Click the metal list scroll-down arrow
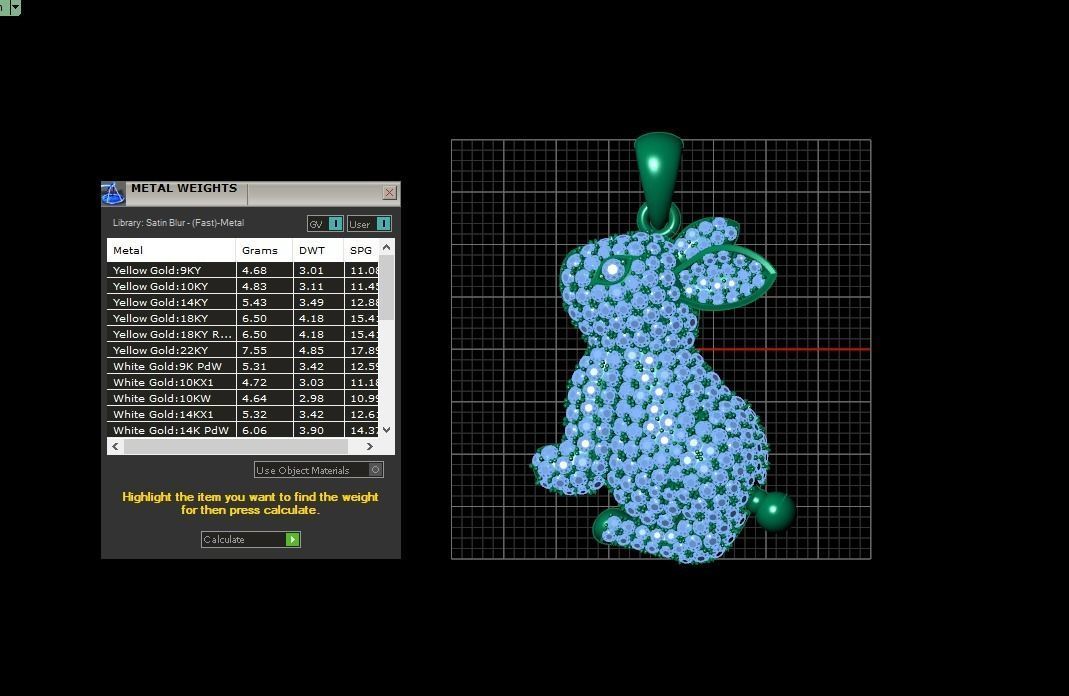 point(387,429)
